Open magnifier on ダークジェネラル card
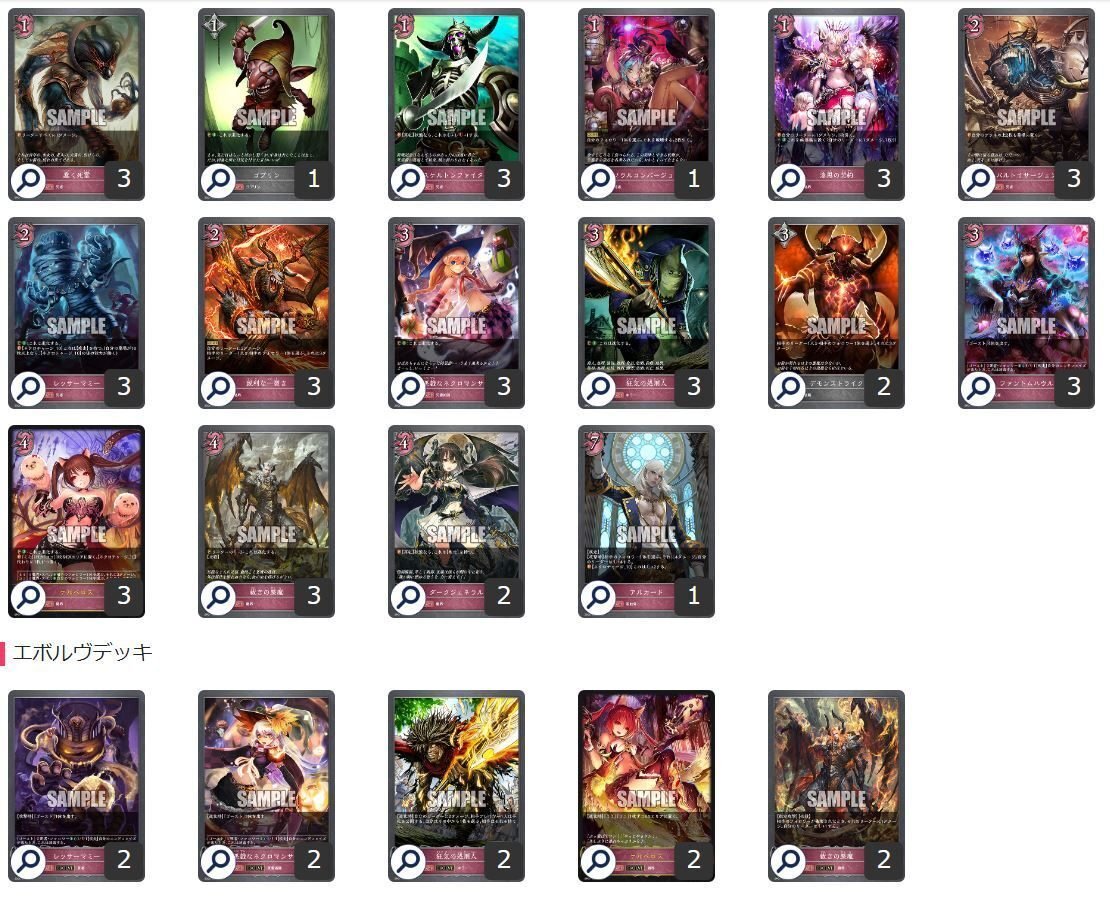This screenshot has width=1110, height=897. pos(408,598)
